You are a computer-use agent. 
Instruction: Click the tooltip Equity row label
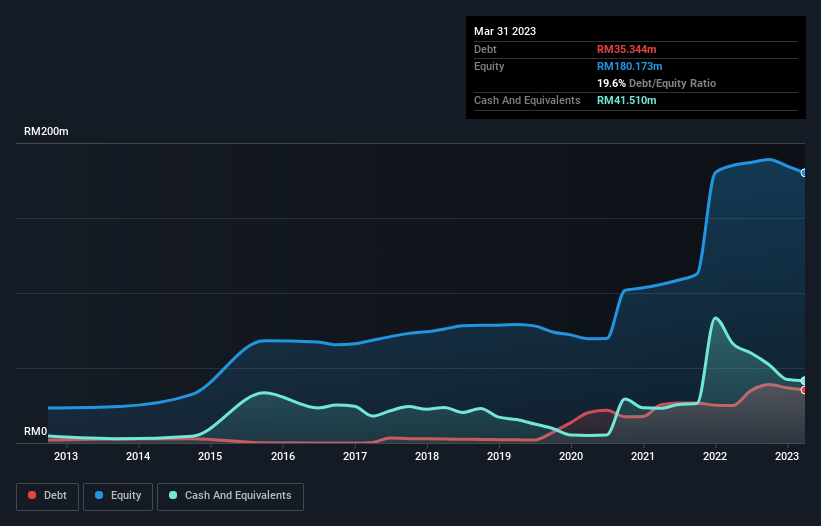click(489, 66)
